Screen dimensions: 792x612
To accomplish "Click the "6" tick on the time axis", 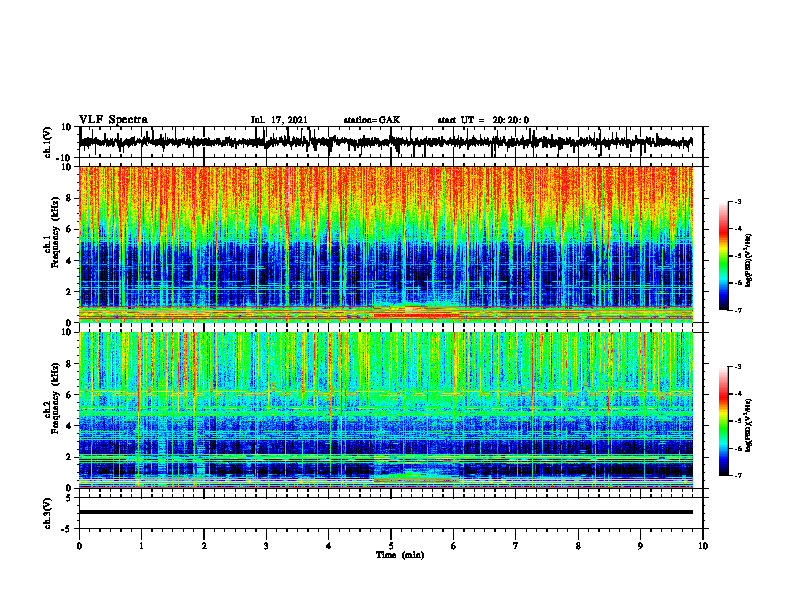I will coord(454,546).
